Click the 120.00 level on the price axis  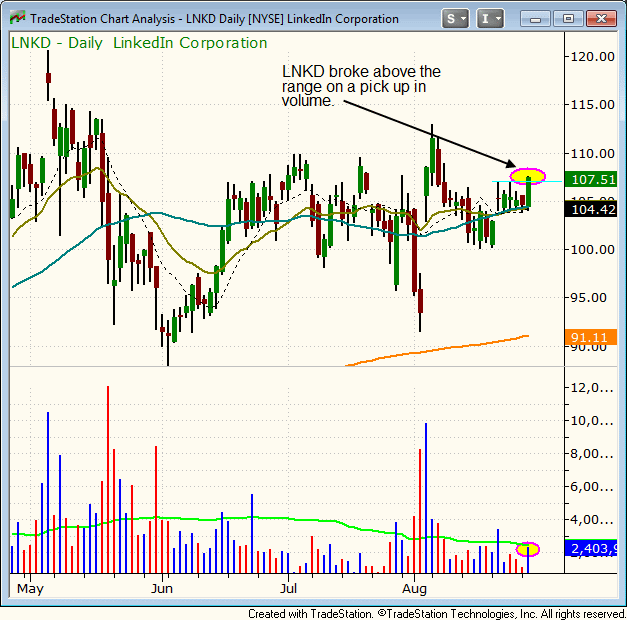(593, 57)
